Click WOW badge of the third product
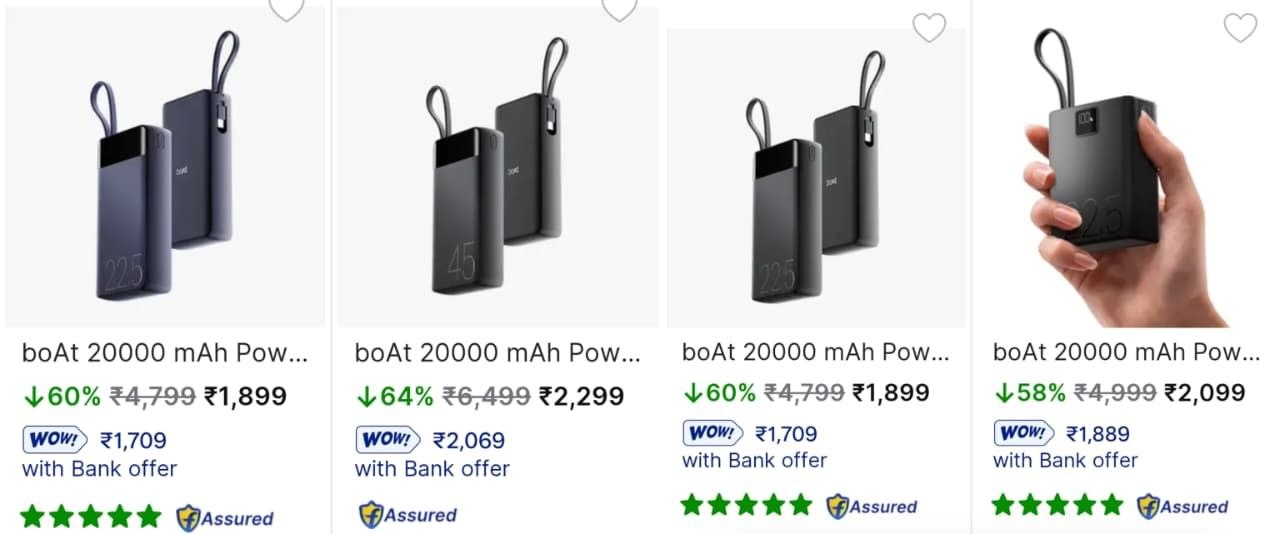Screen dimensions: 1280x534 (x=713, y=433)
